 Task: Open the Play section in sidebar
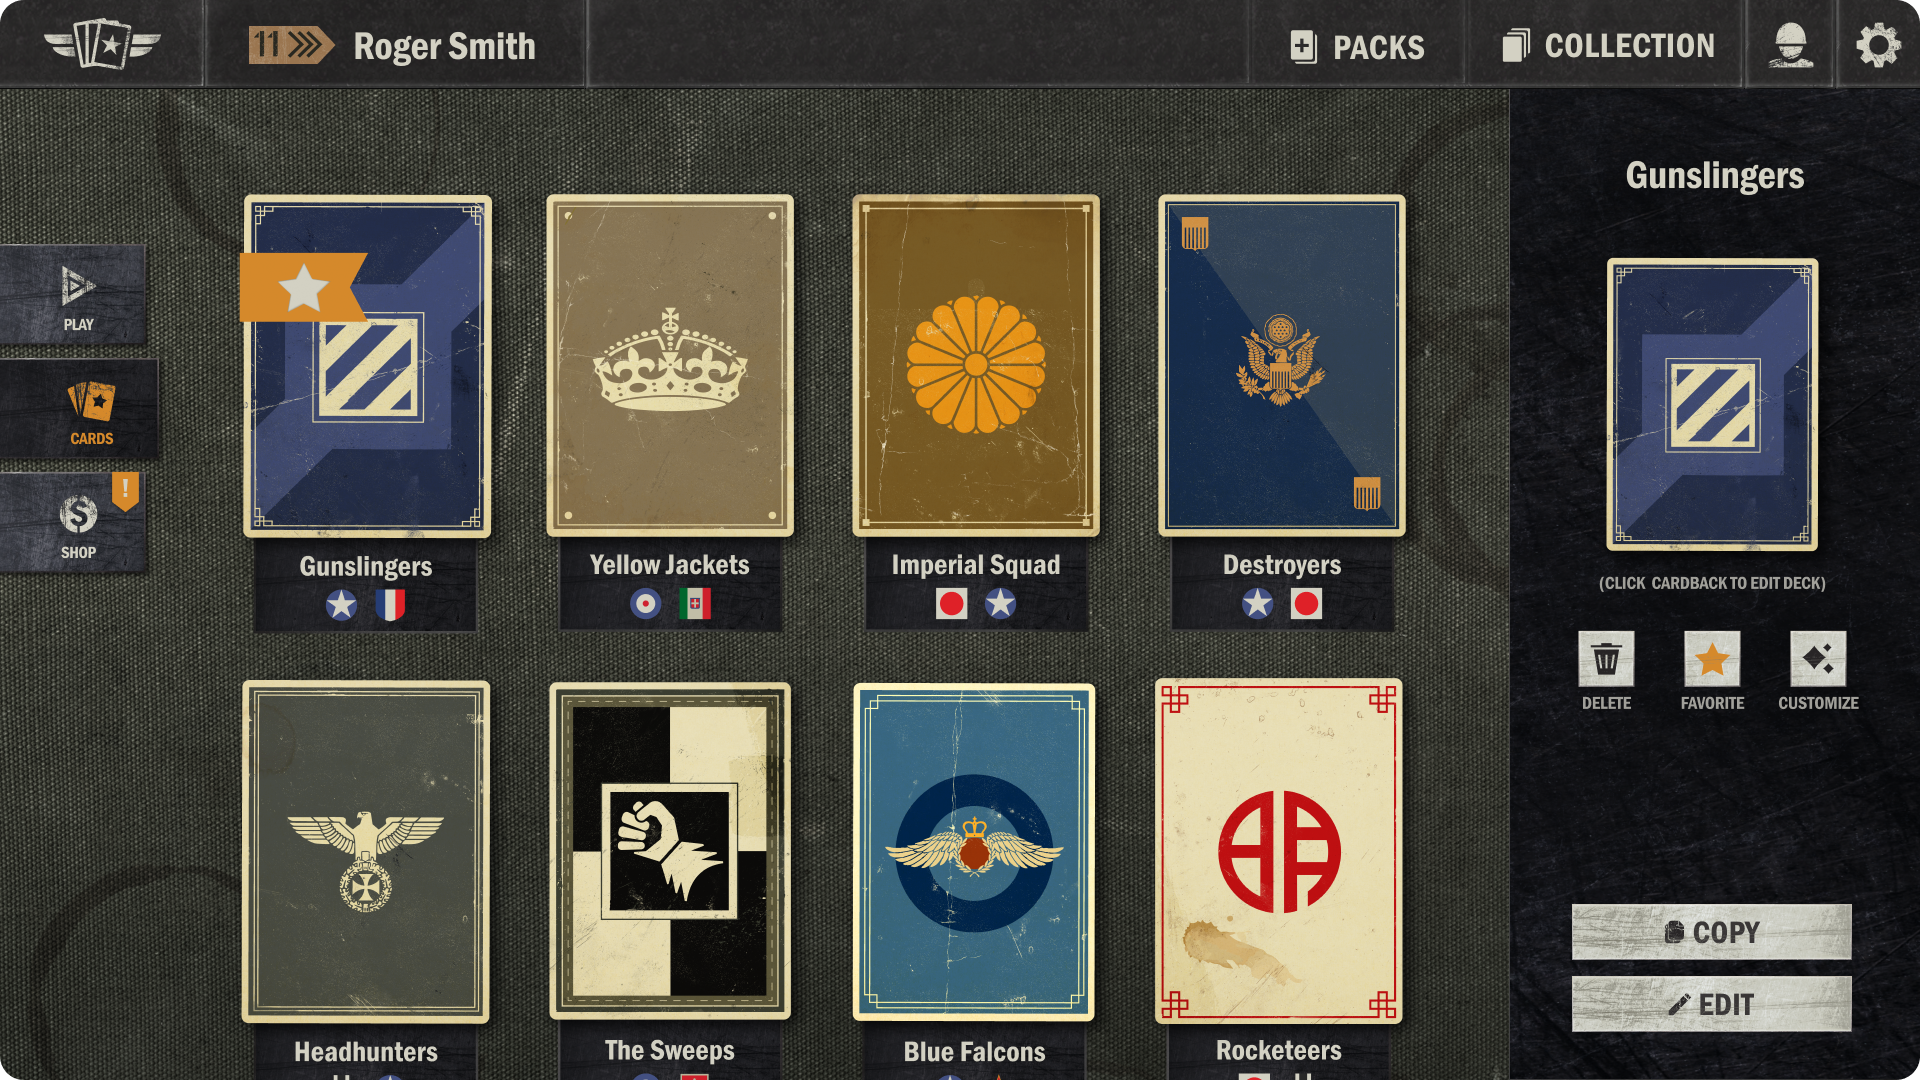click(x=74, y=295)
